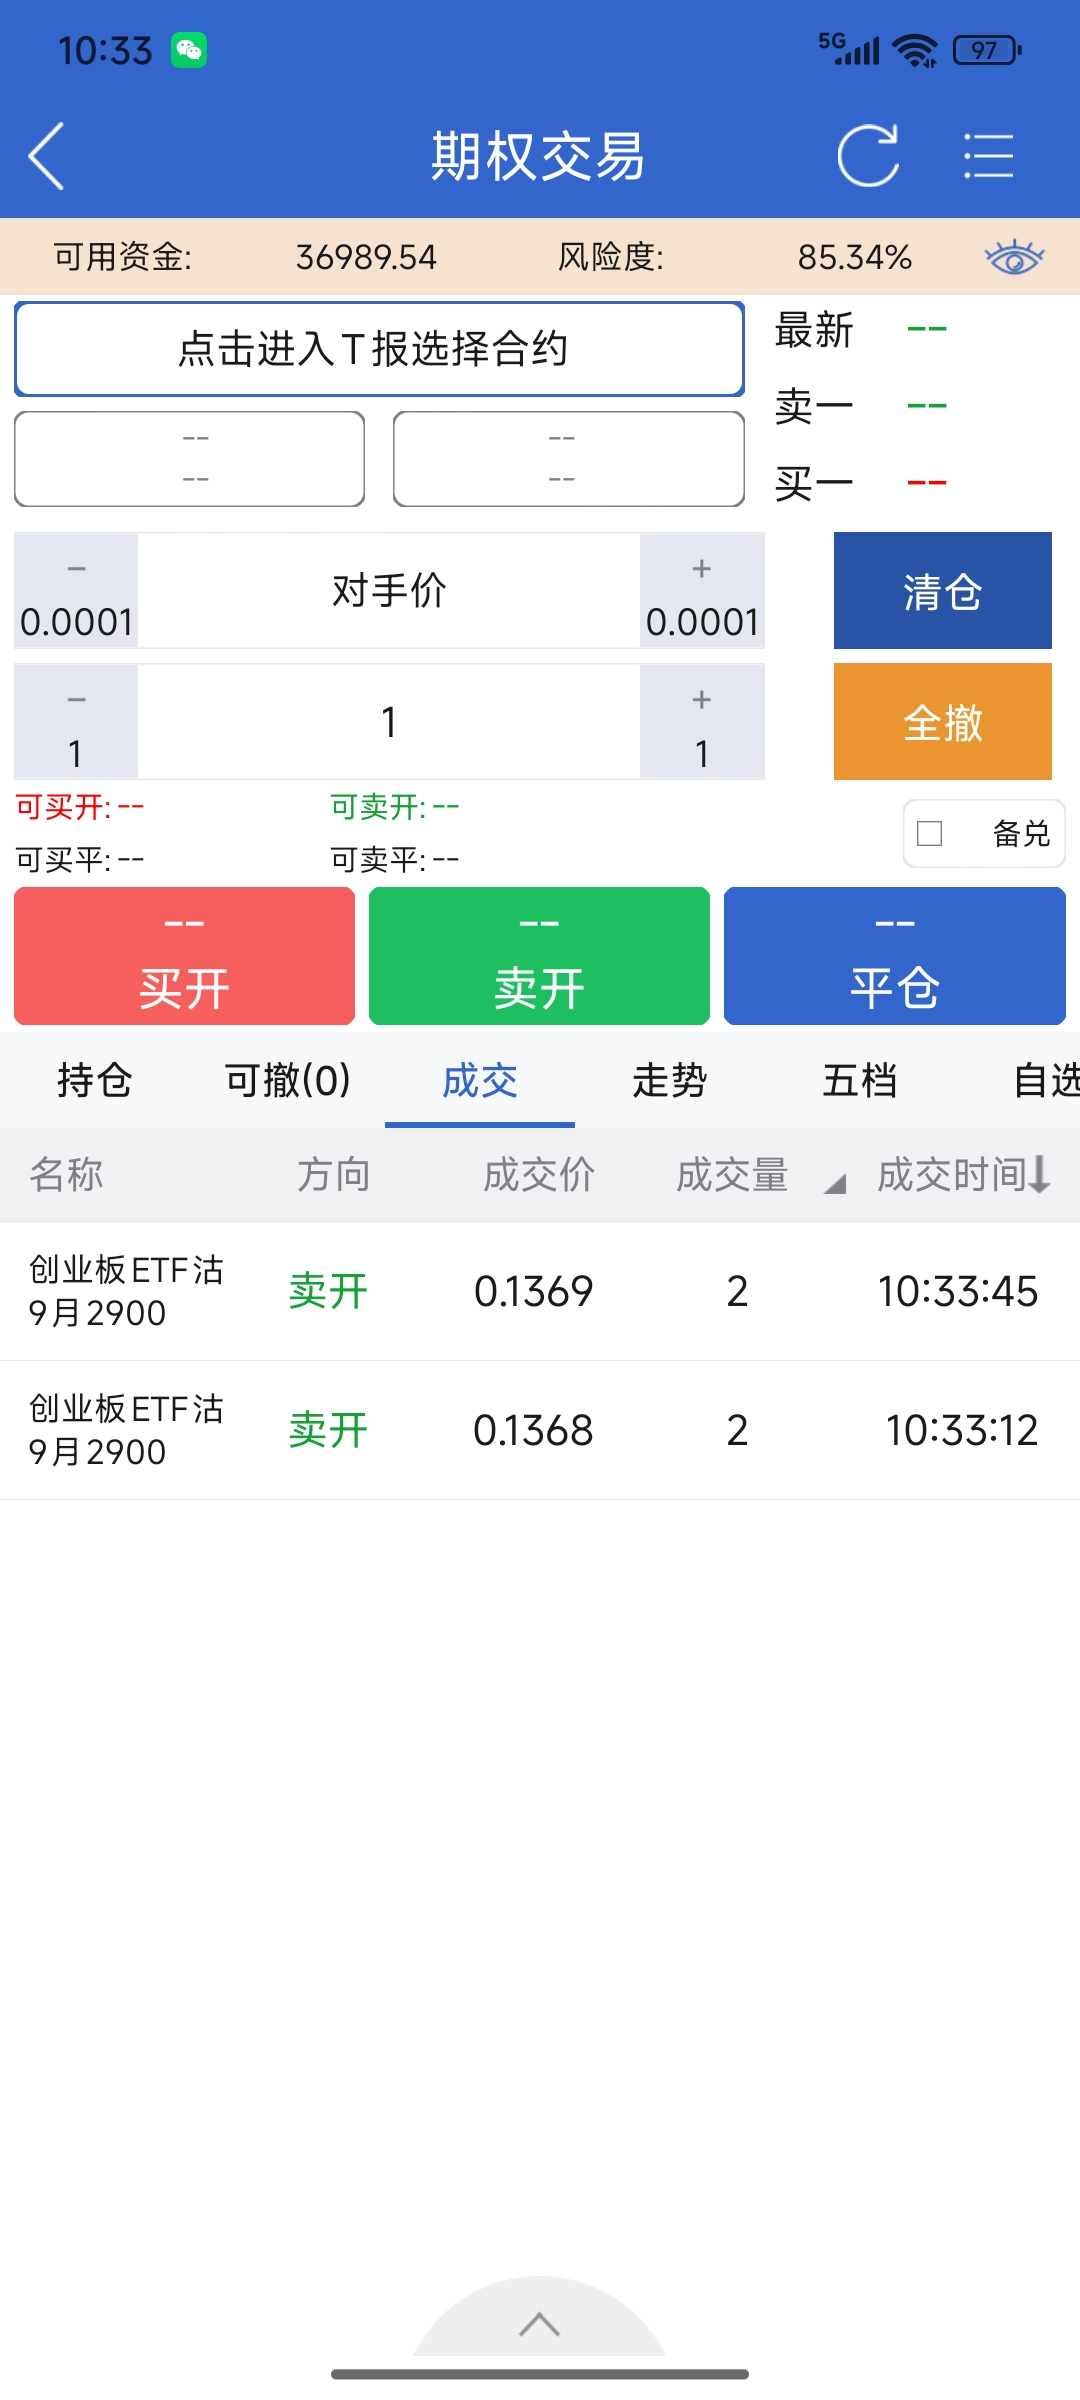Viewport: 1080px width, 2400px height.
Task: Switch to the 持仓 tab
Action: 95,1081
